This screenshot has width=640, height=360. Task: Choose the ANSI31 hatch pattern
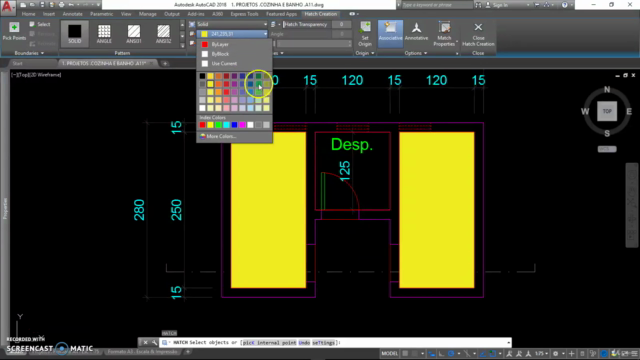click(x=134, y=34)
